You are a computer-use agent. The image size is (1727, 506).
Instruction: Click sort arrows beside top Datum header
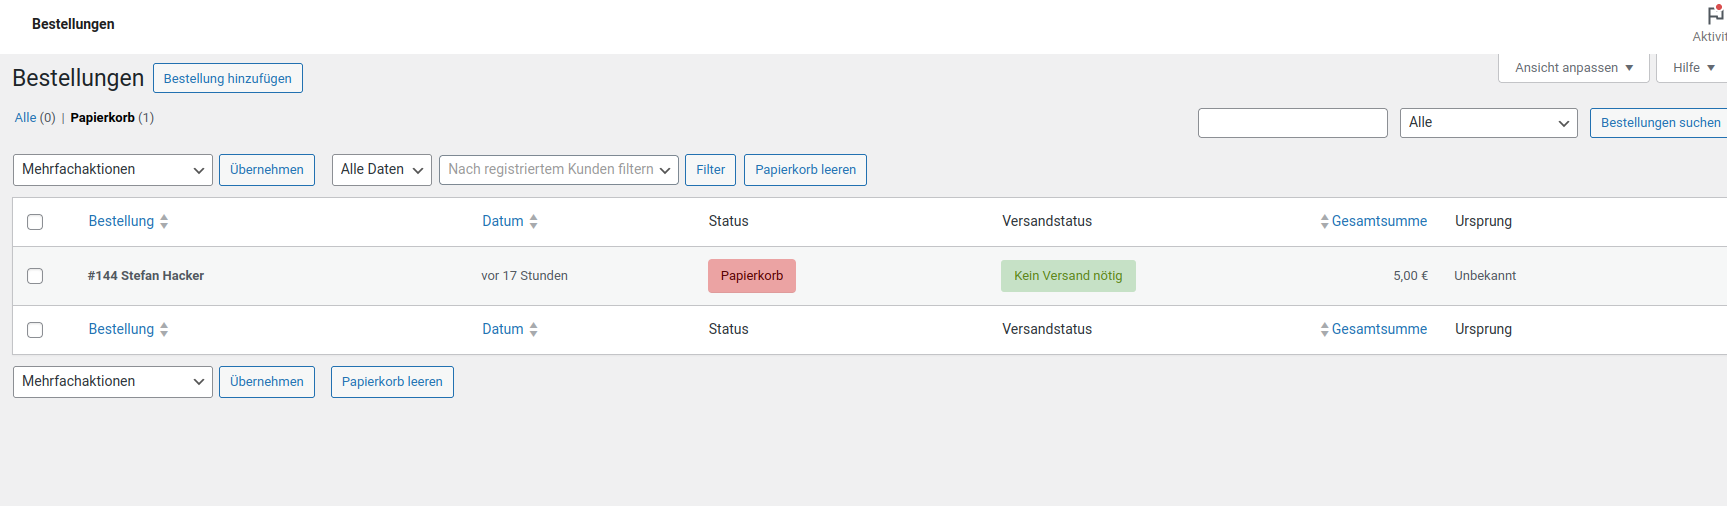point(534,222)
